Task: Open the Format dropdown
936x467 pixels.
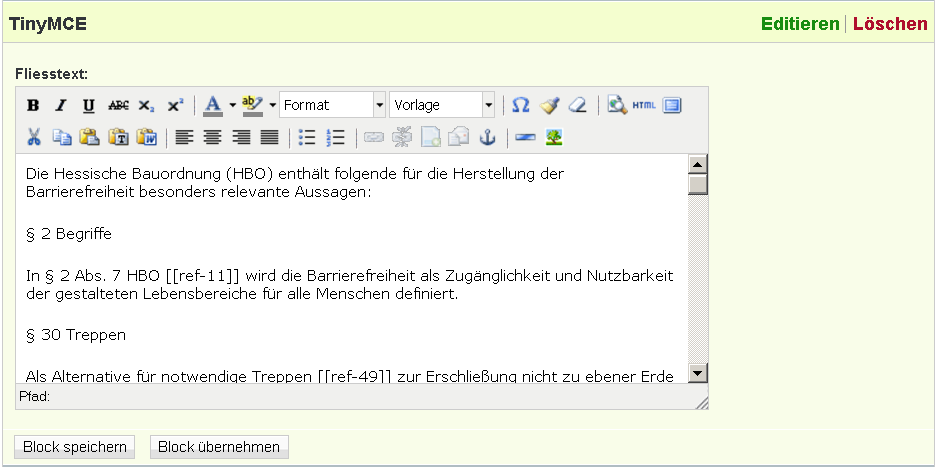Action: click(x=332, y=105)
